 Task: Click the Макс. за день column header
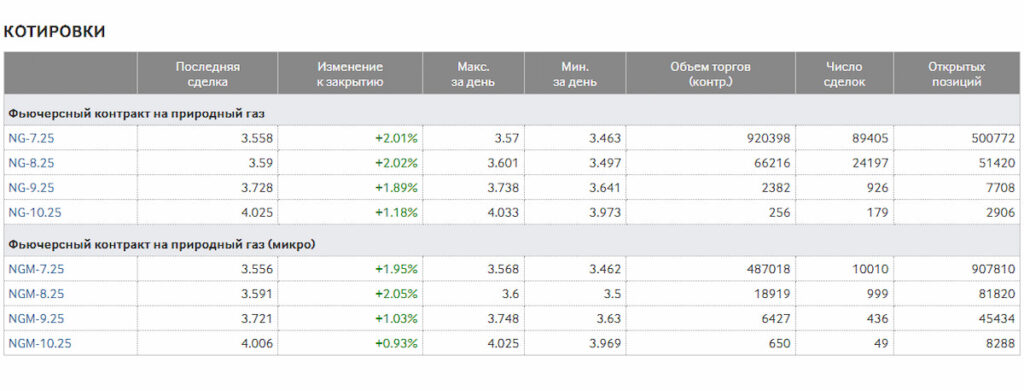pyautogui.click(x=473, y=74)
